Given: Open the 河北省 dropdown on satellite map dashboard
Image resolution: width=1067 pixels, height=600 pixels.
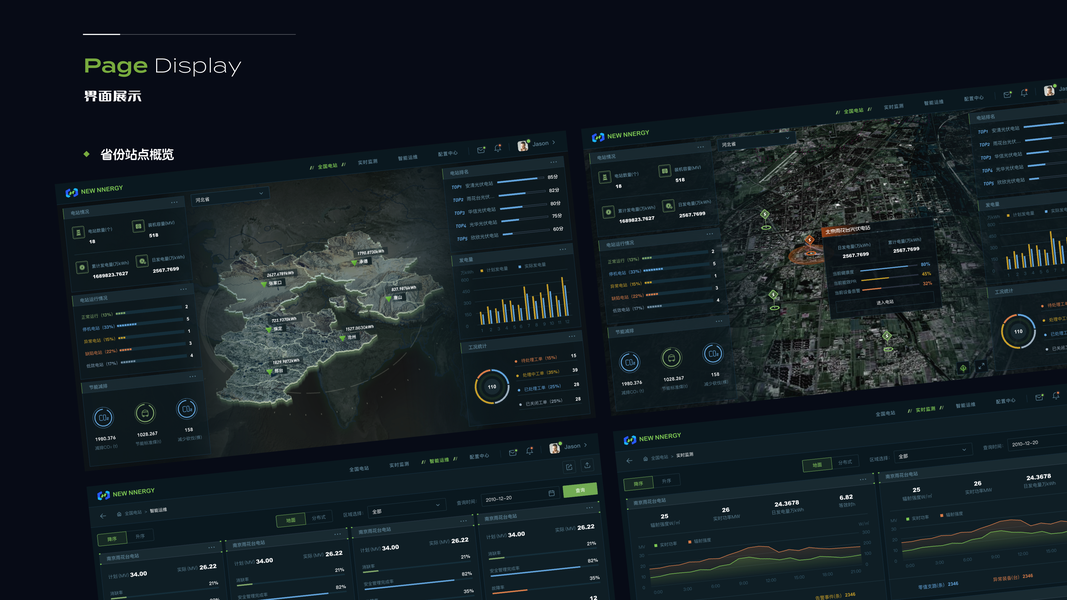Looking at the screenshot, I should click(x=756, y=141).
